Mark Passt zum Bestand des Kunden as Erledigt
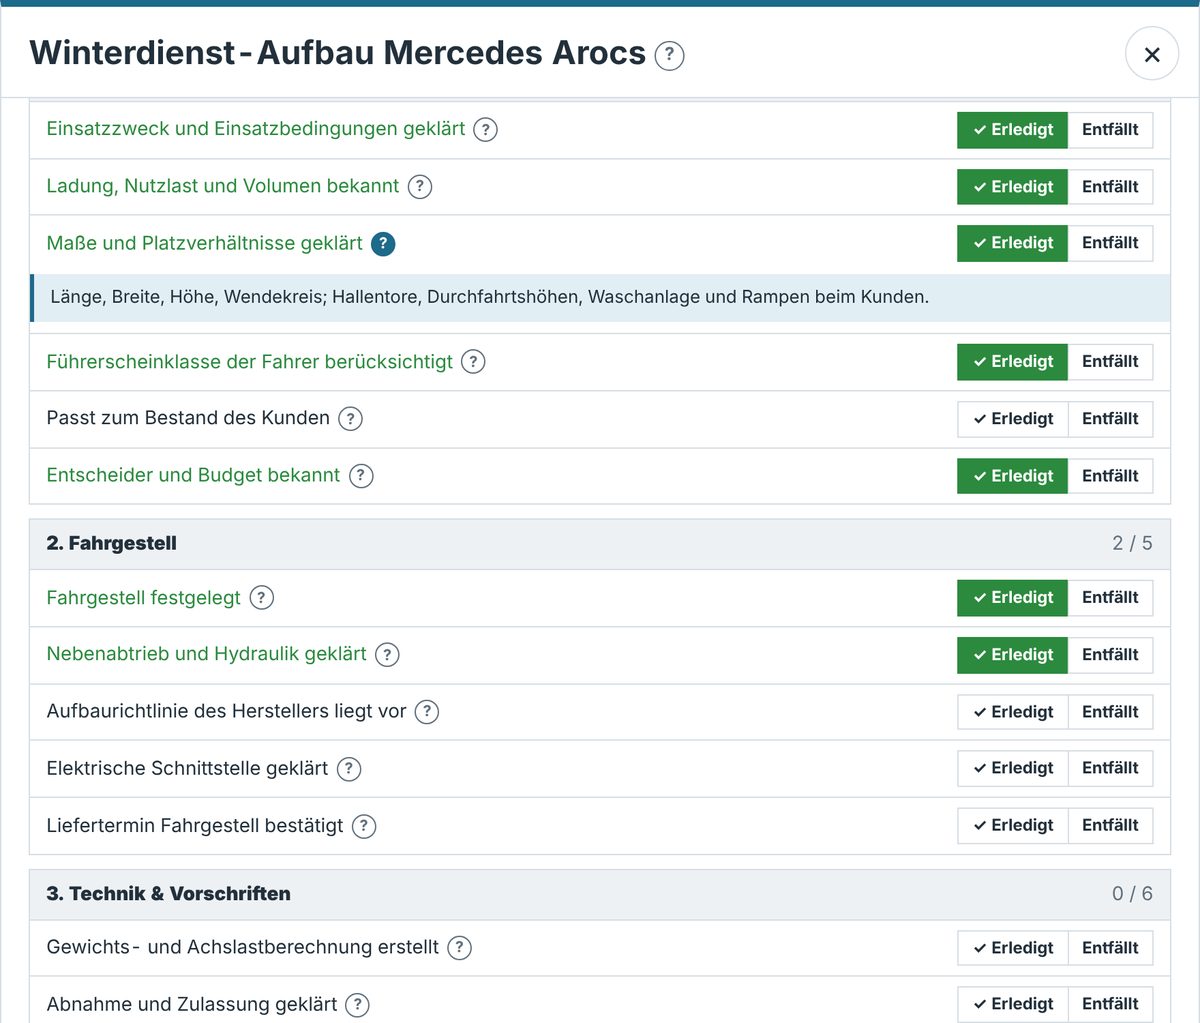This screenshot has height=1023, width=1200. point(1012,419)
